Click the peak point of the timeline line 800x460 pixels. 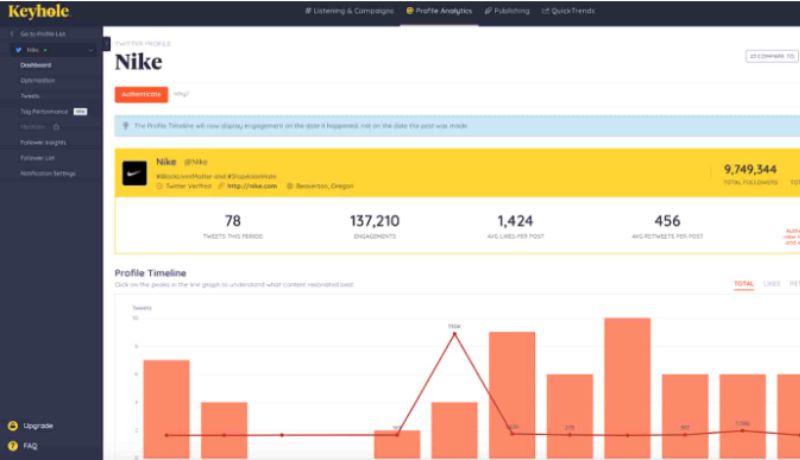tap(455, 334)
